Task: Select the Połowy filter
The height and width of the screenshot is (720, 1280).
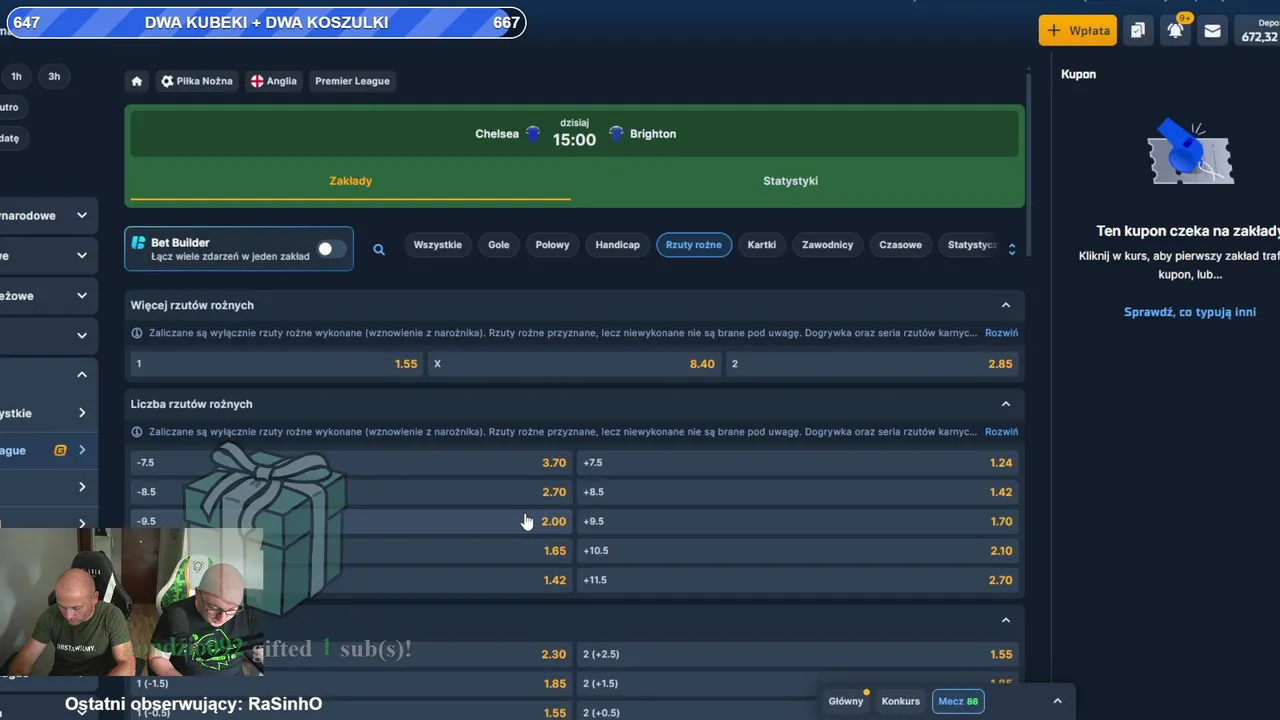Action: pos(553,245)
